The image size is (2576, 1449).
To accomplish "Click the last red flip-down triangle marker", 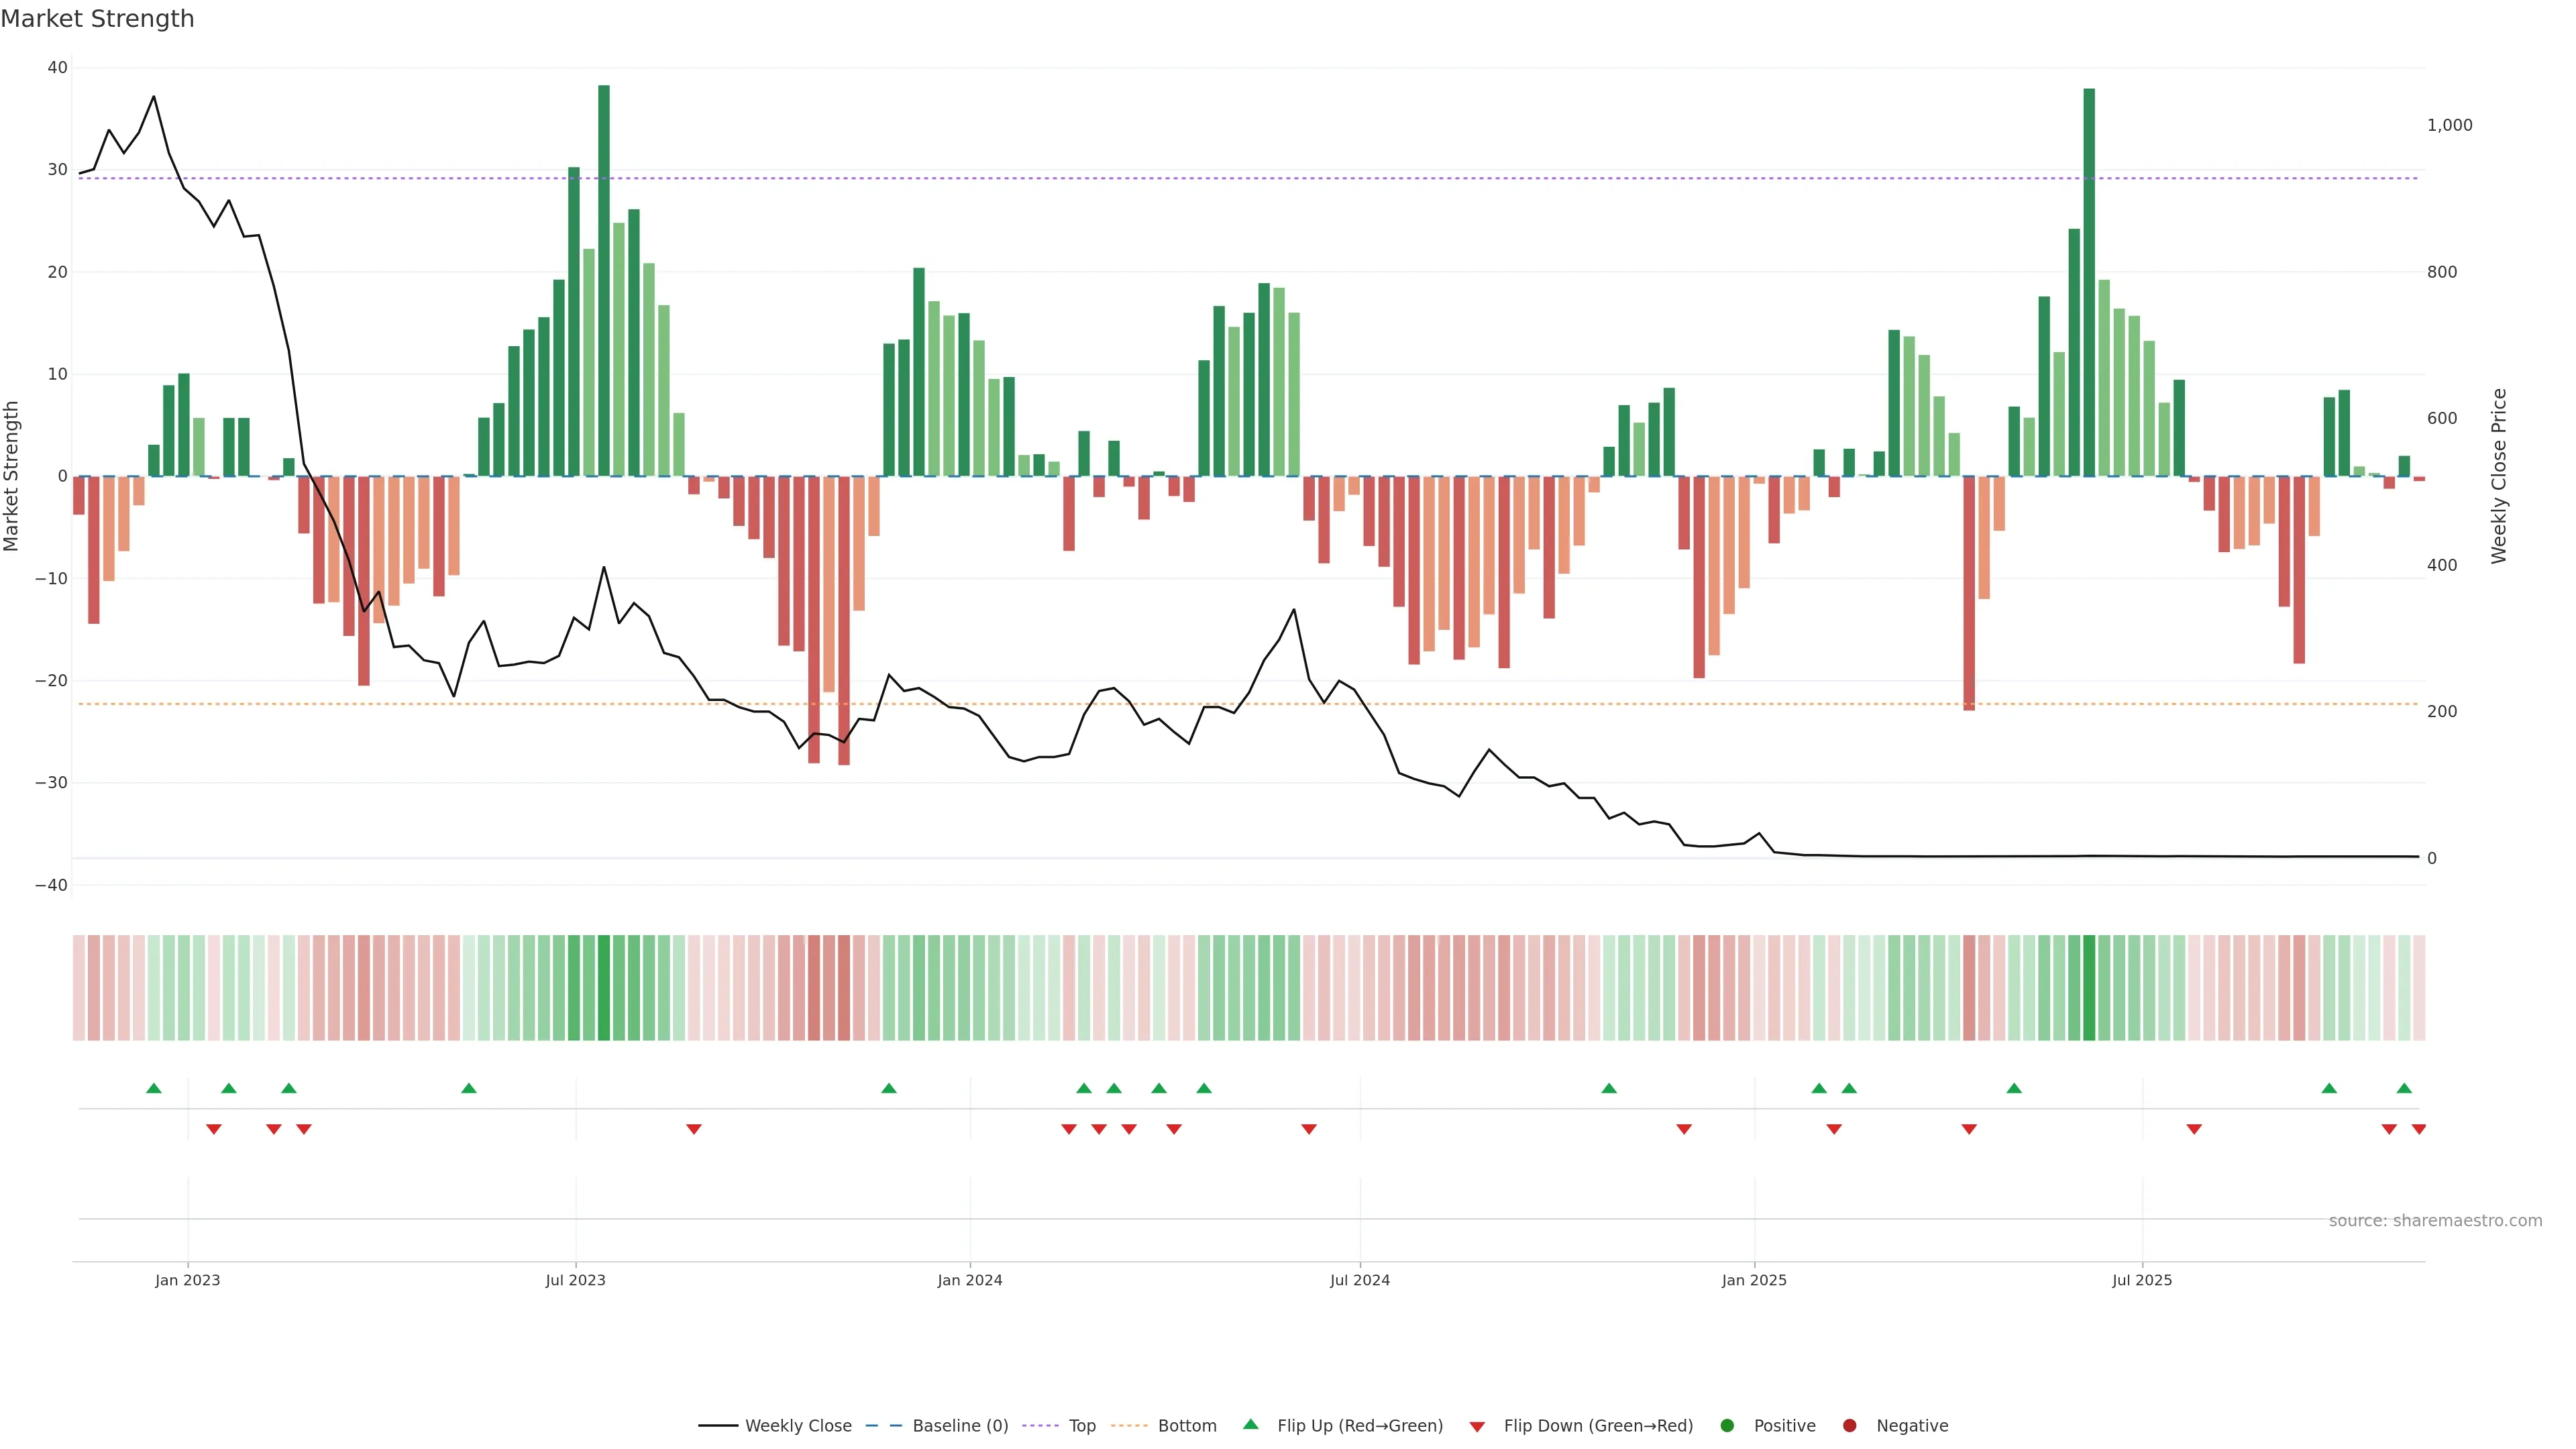I will click(2418, 1129).
